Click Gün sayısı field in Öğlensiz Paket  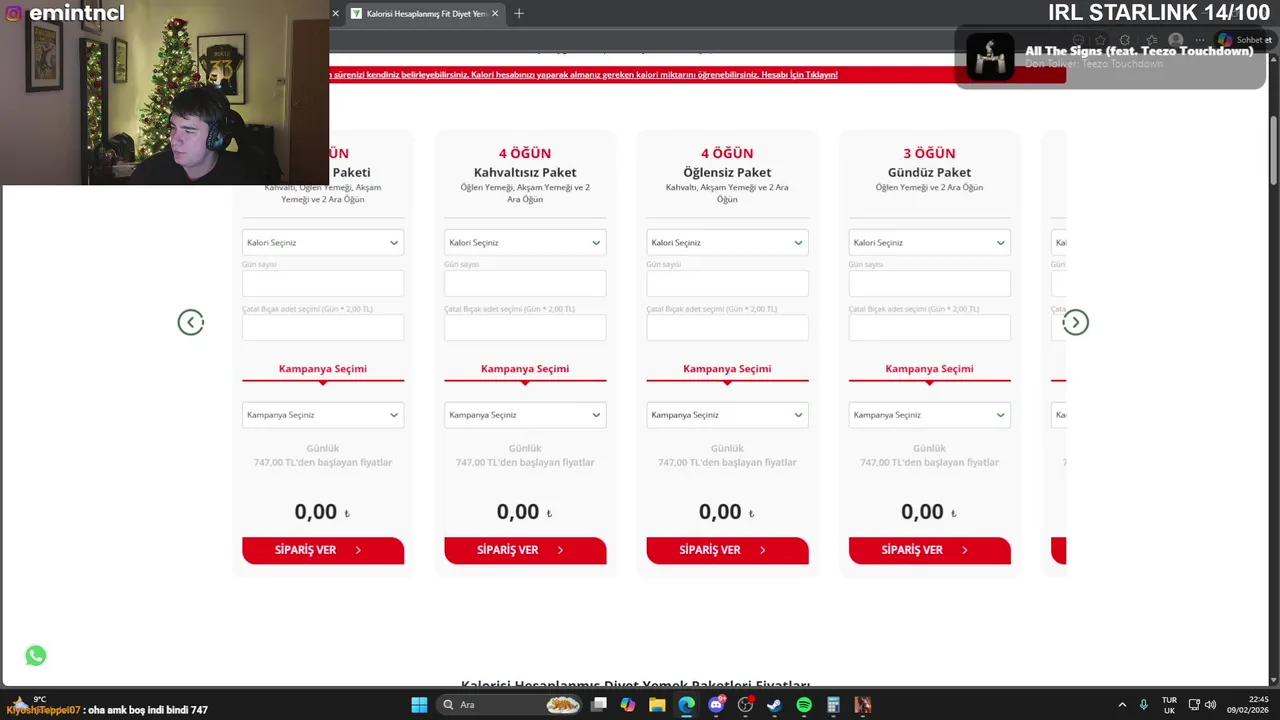pos(727,283)
